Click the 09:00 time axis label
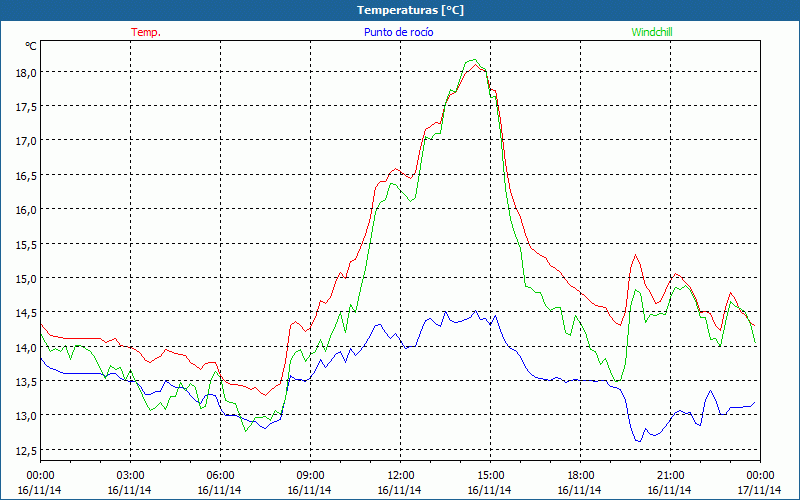Image resolution: width=800 pixels, height=500 pixels. (x=311, y=475)
